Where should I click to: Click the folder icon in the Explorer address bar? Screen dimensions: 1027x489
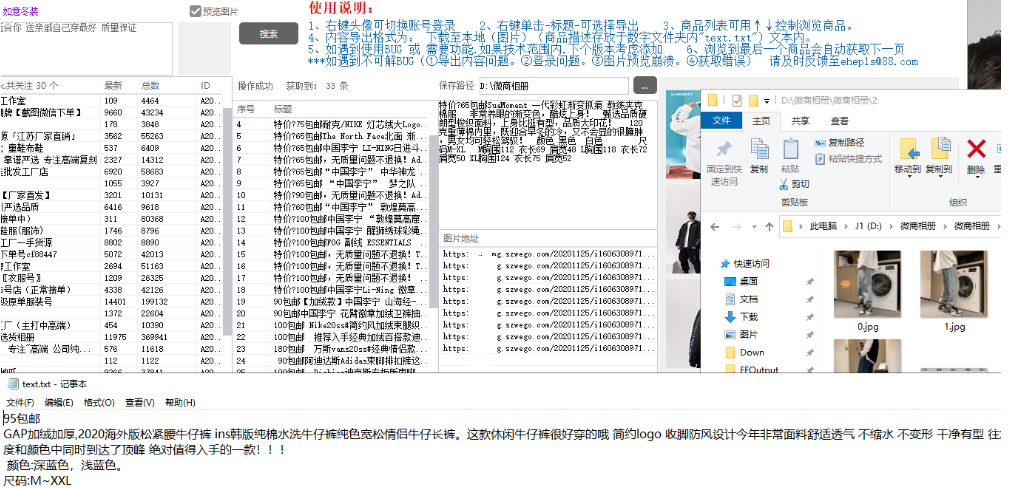pos(788,226)
